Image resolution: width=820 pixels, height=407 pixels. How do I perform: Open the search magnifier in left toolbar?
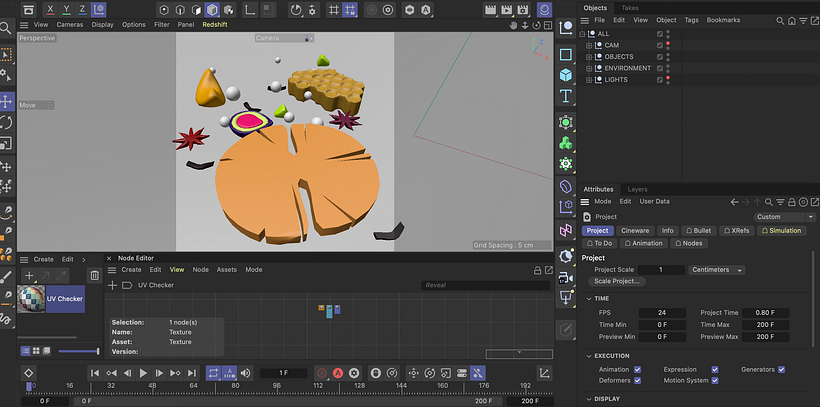[x=6, y=28]
